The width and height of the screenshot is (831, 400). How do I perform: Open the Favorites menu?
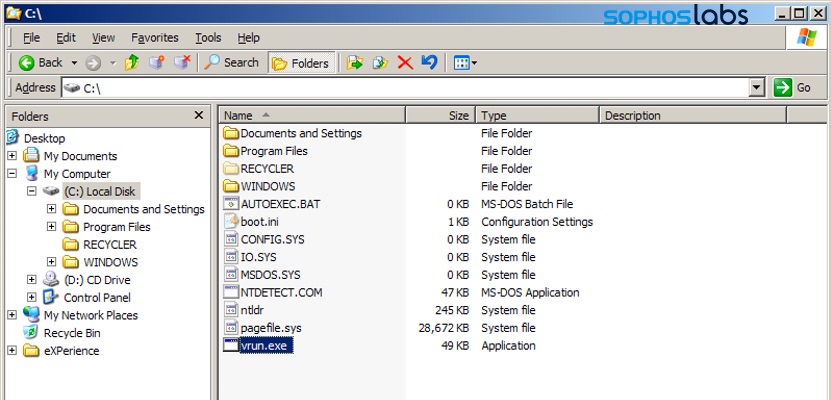coord(155,38)
